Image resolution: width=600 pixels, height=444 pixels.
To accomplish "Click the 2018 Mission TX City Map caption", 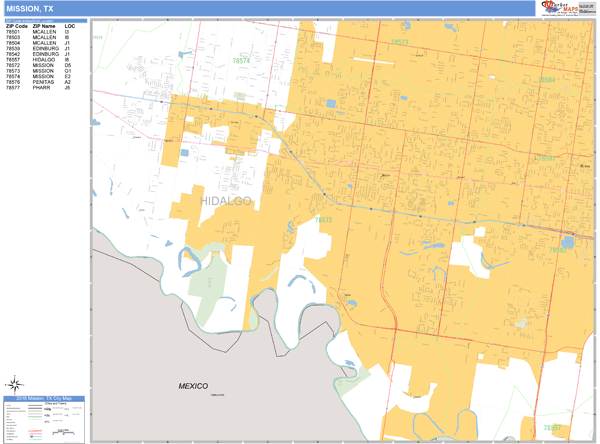I will tap(43, 400).
